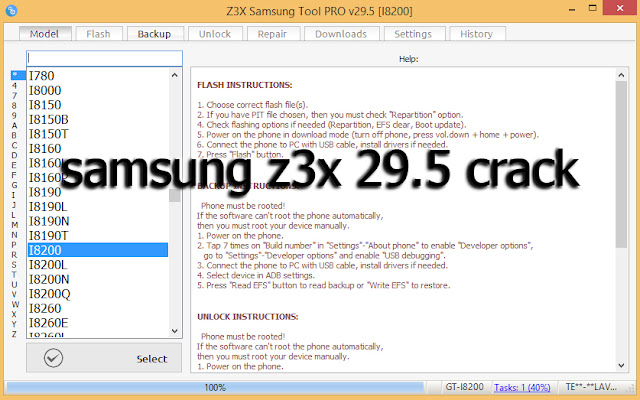640x400 pixels.
Task: Filter models by index letter M
Action: pos(14,224)
